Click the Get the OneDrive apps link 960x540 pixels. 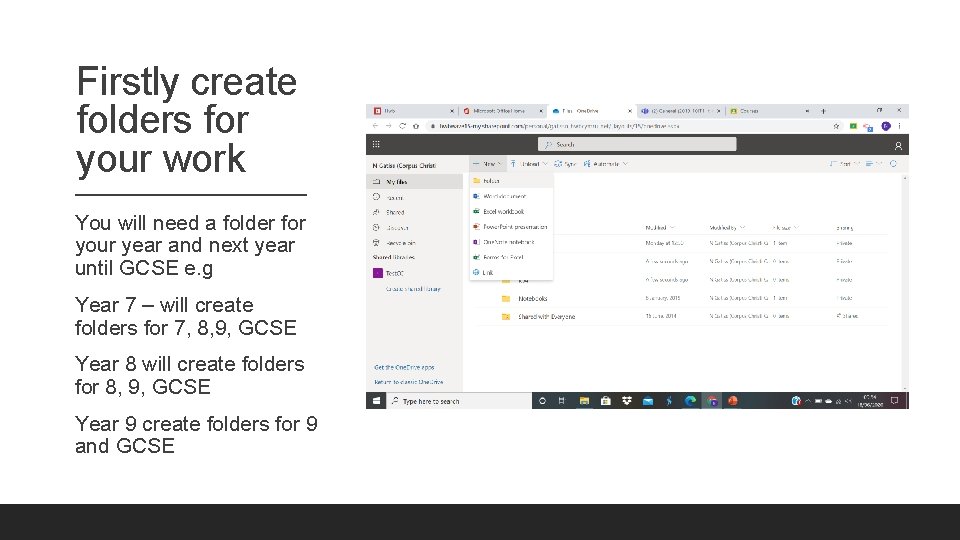click(x=404, y=367)
